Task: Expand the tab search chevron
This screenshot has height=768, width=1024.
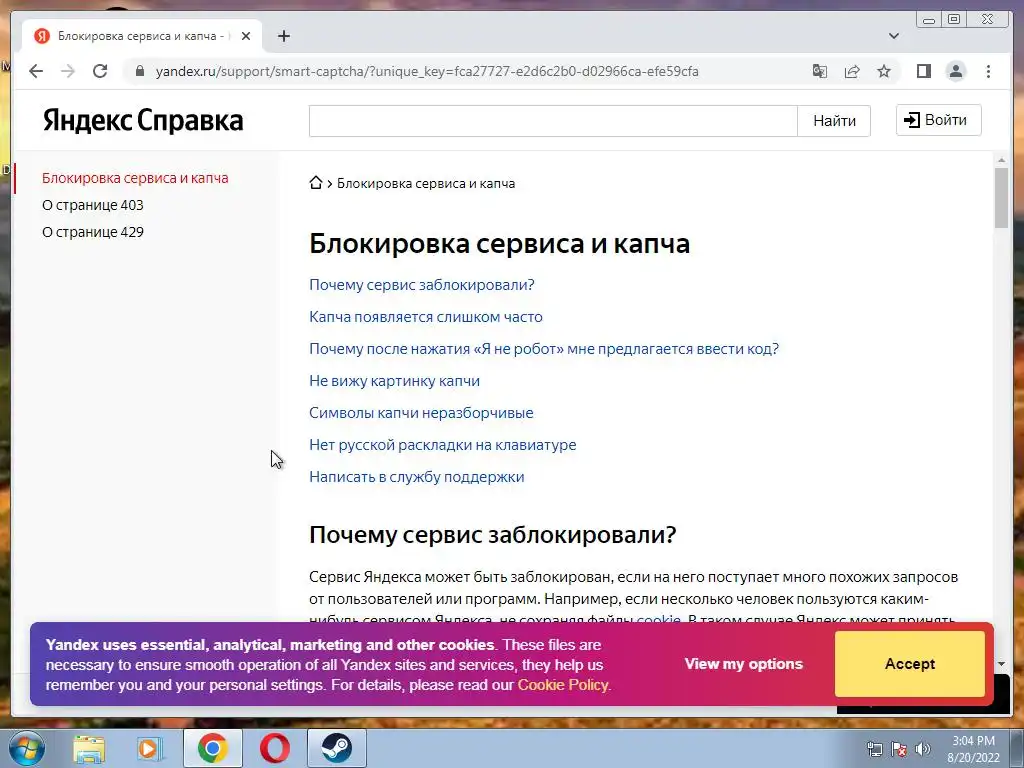Action: (894, 36)
